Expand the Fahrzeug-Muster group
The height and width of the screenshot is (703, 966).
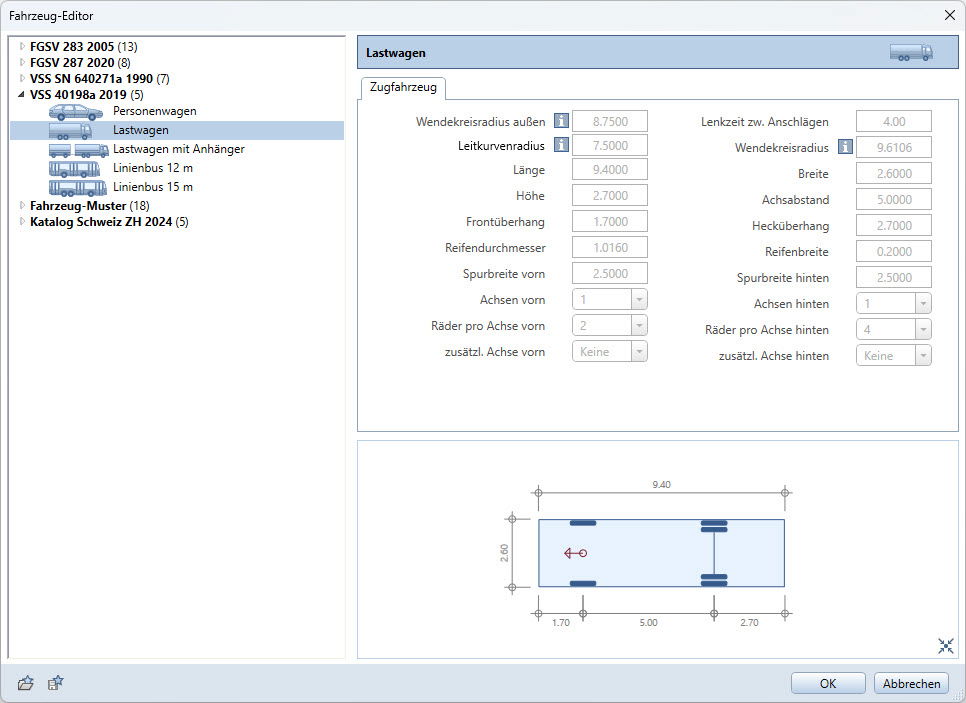[22, 205]
